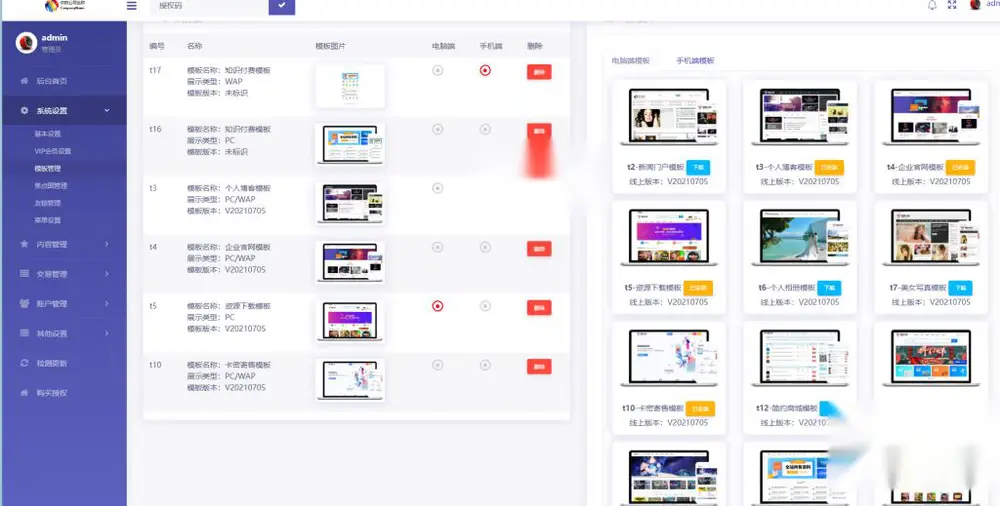This screenshot has width=1000, height=506.
Task: Focus the 授权码 input field
Action: [x=210, y=6]
